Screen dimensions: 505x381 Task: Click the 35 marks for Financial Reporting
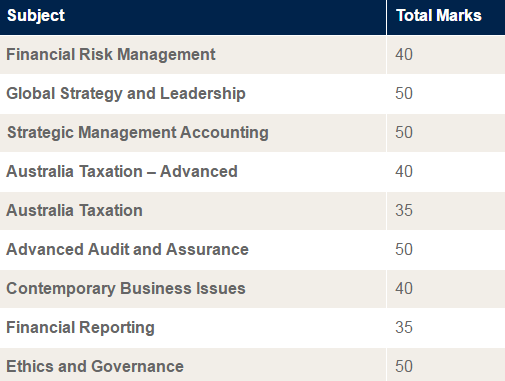(x=404, y=328)
